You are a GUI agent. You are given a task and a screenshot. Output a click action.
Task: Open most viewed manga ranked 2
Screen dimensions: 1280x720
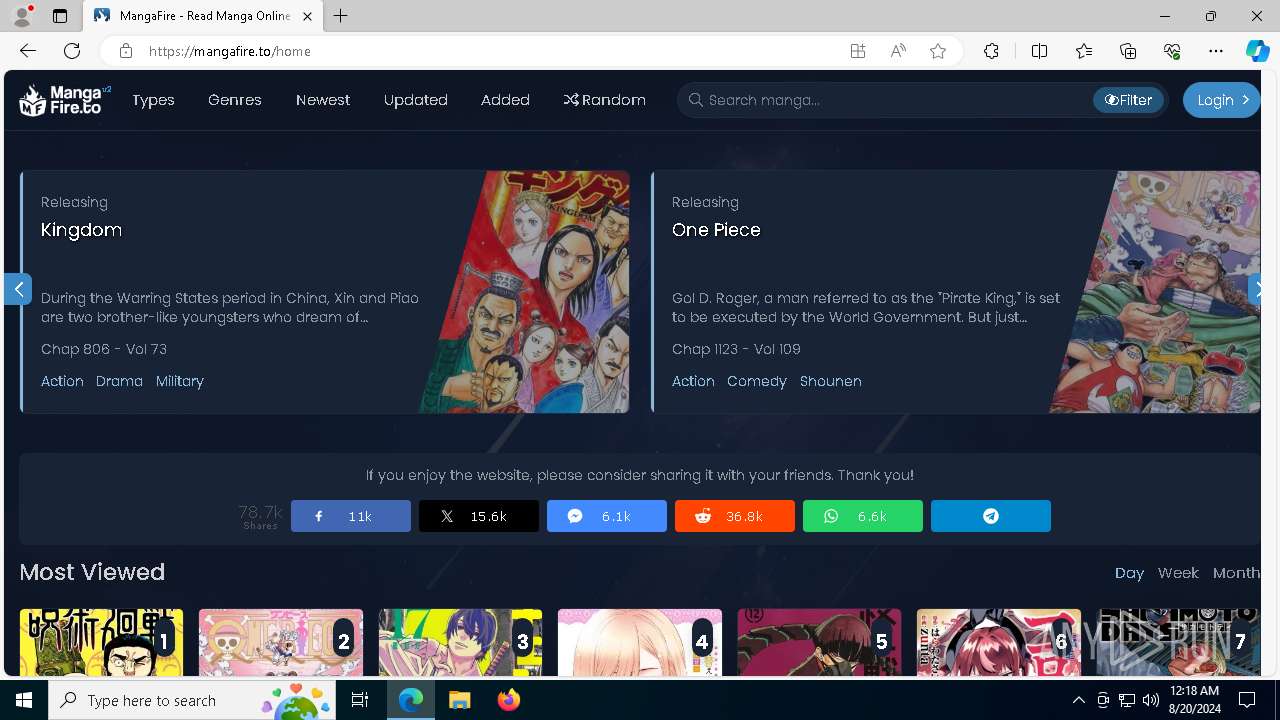[281, 642]
